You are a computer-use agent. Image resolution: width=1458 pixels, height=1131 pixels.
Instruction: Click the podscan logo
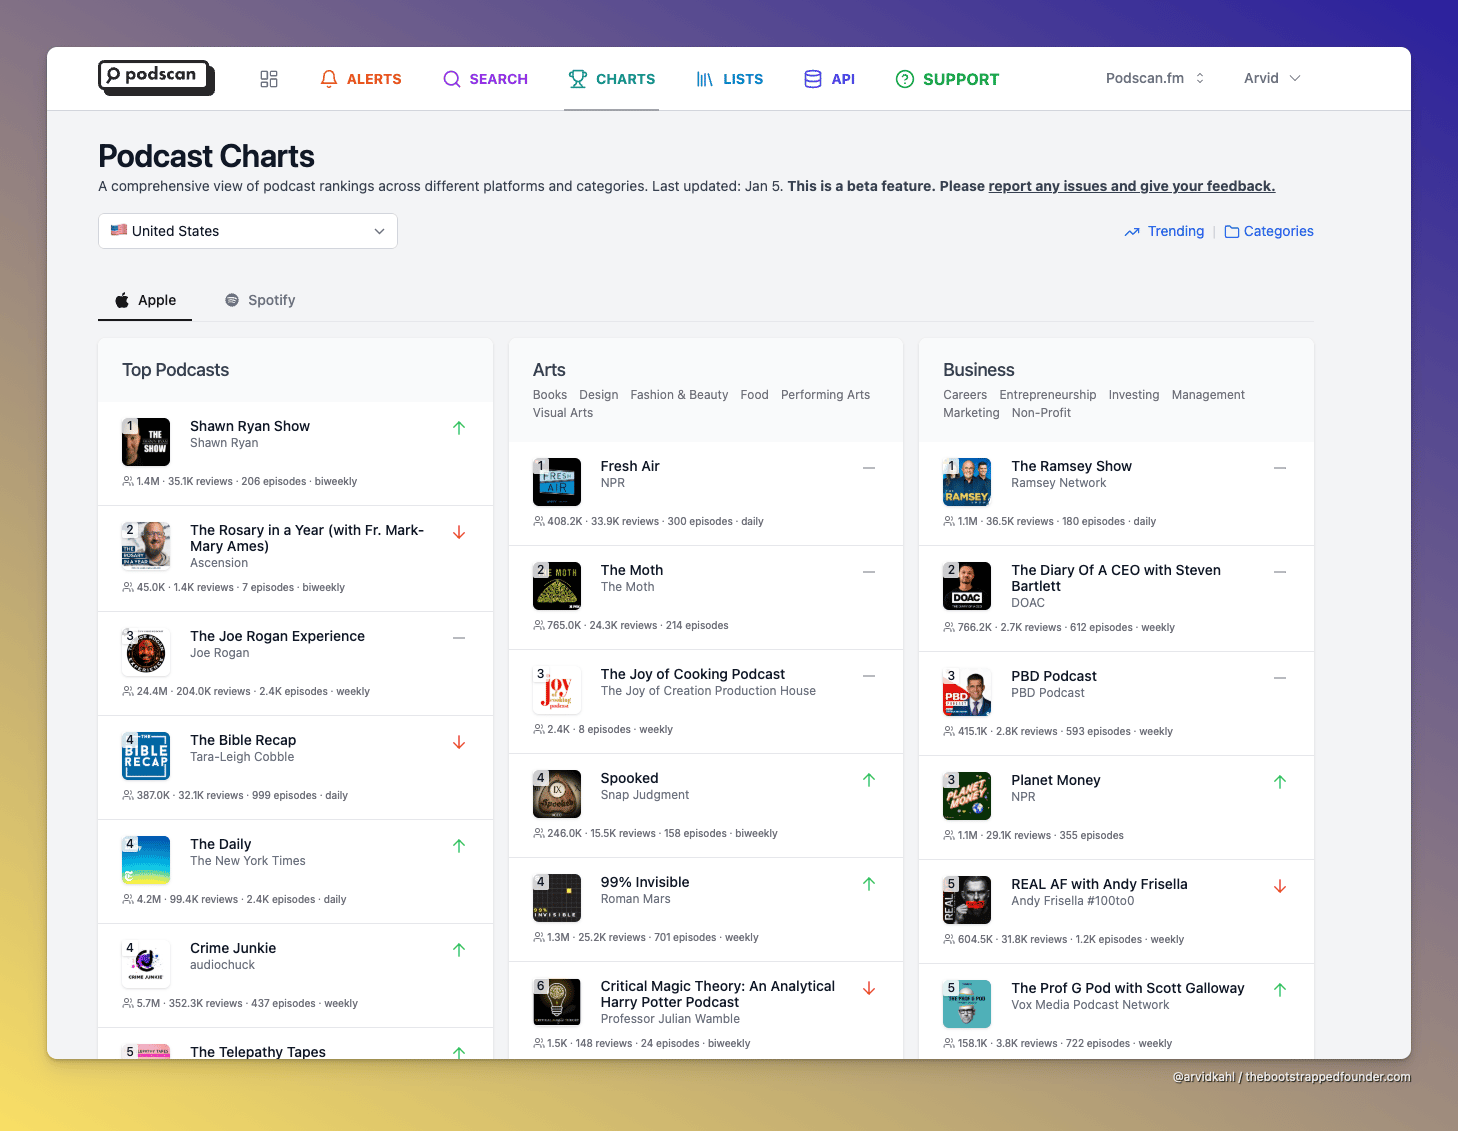[156, 78]
